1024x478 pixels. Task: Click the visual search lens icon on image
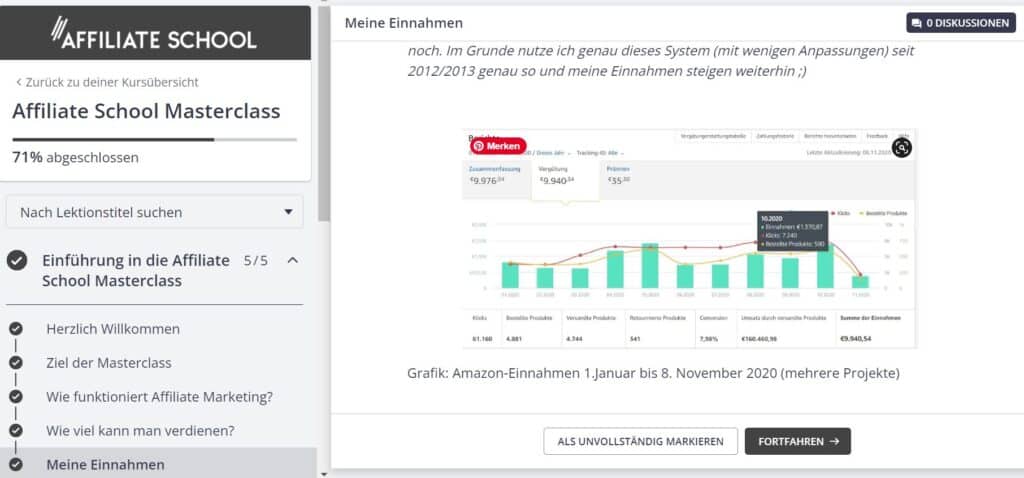click(x=901, y=147)
